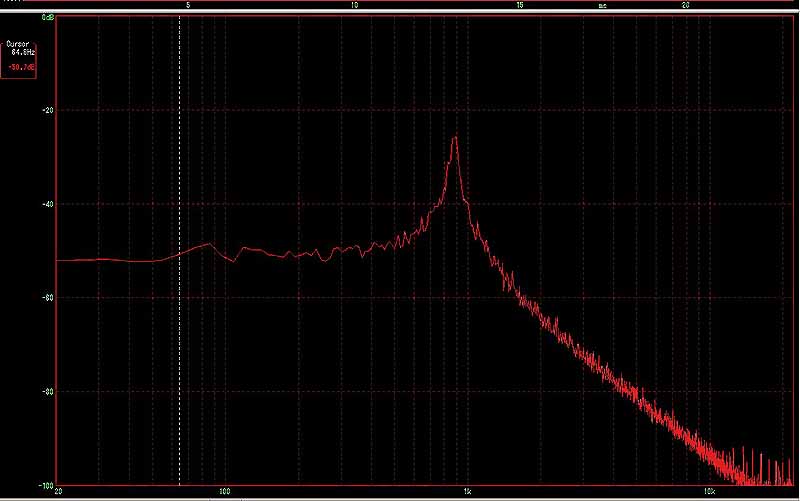Click the 10 mark on top time ruler
The height and width of the screenshot is (501, 800).
(354, 5)
